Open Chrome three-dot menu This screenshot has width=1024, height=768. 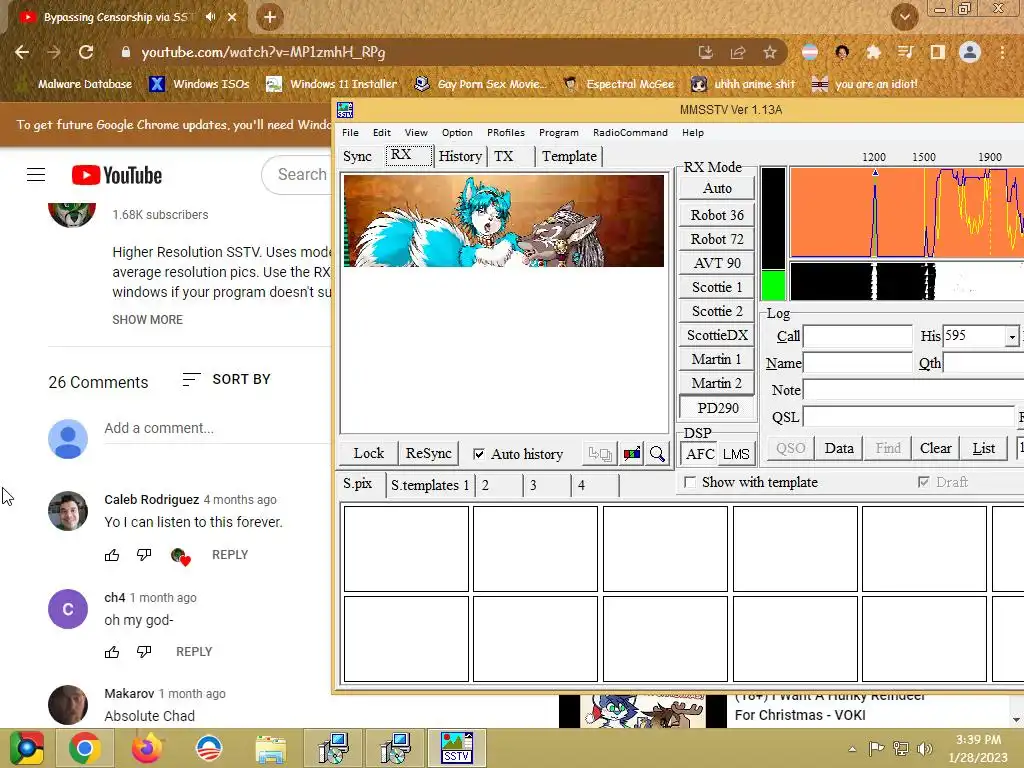[1002, 52]
